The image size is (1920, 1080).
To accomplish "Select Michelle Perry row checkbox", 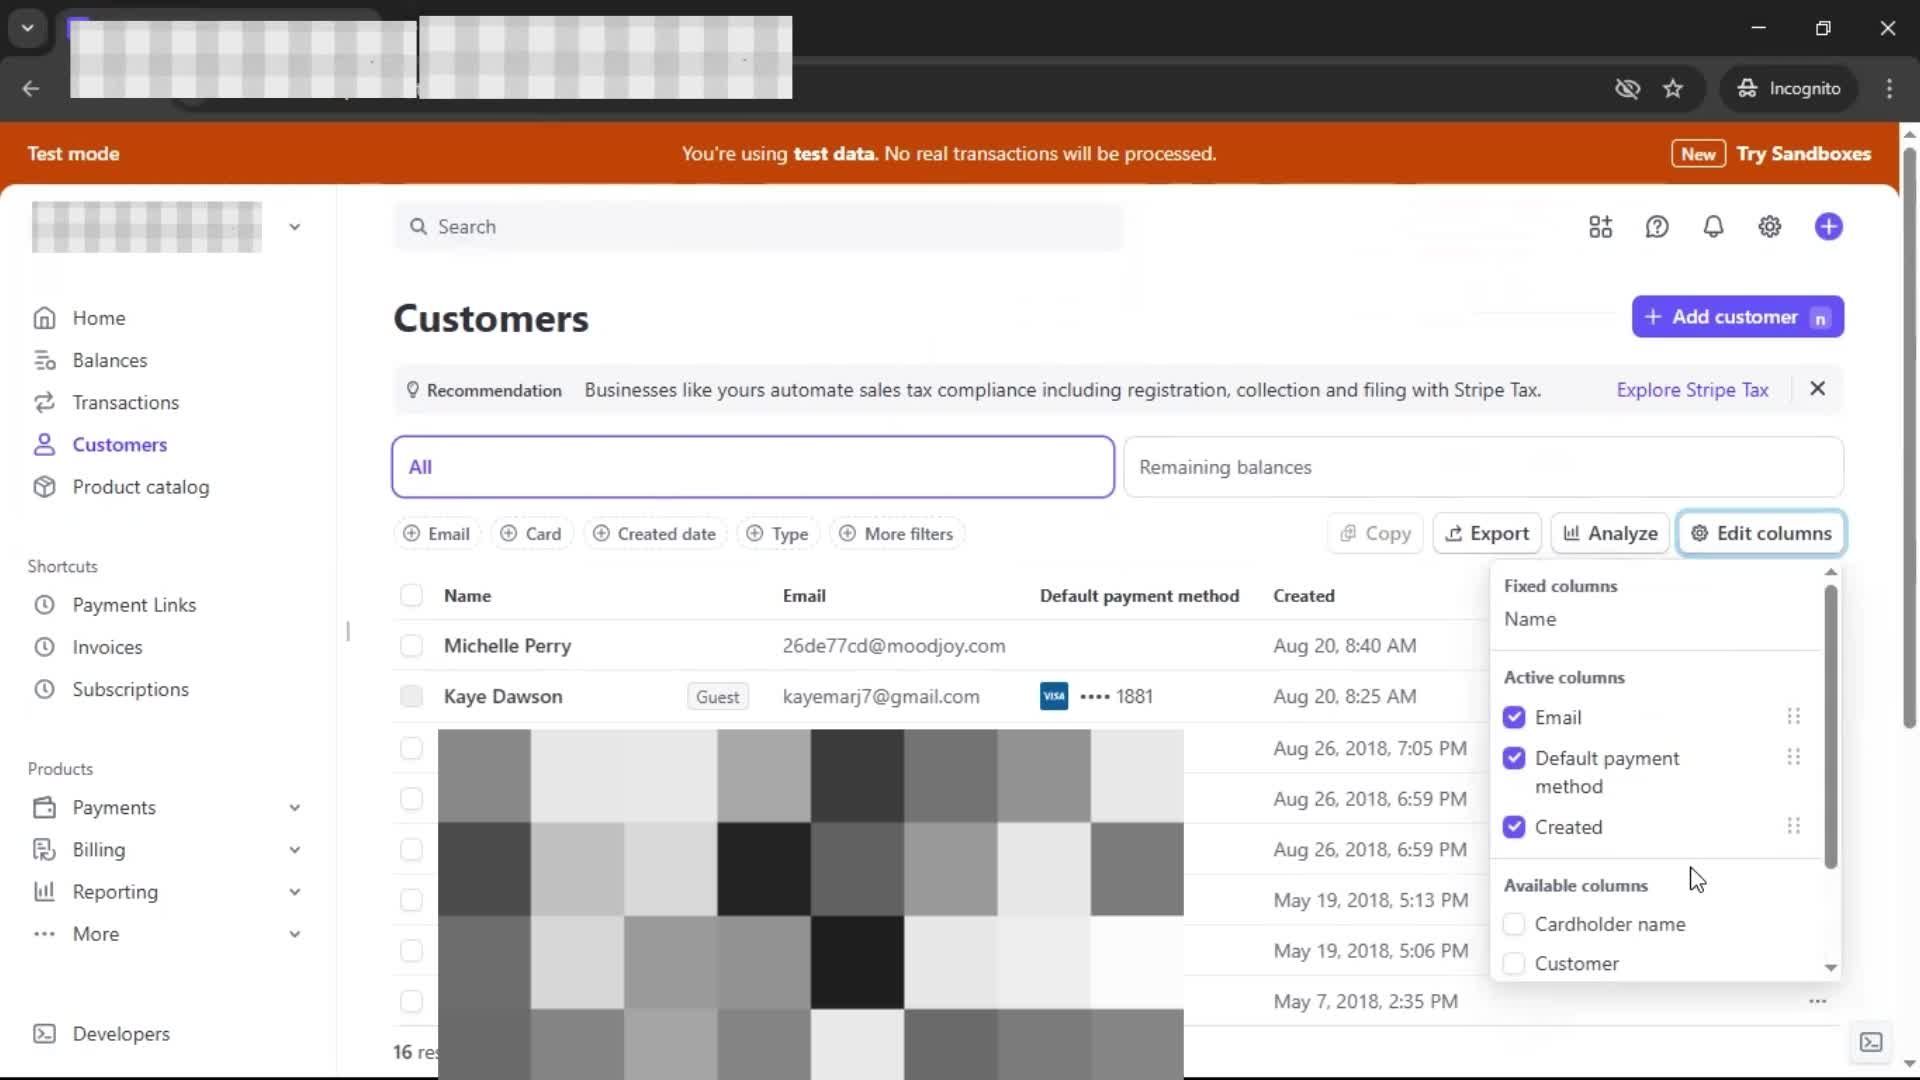I will point(411,646).
